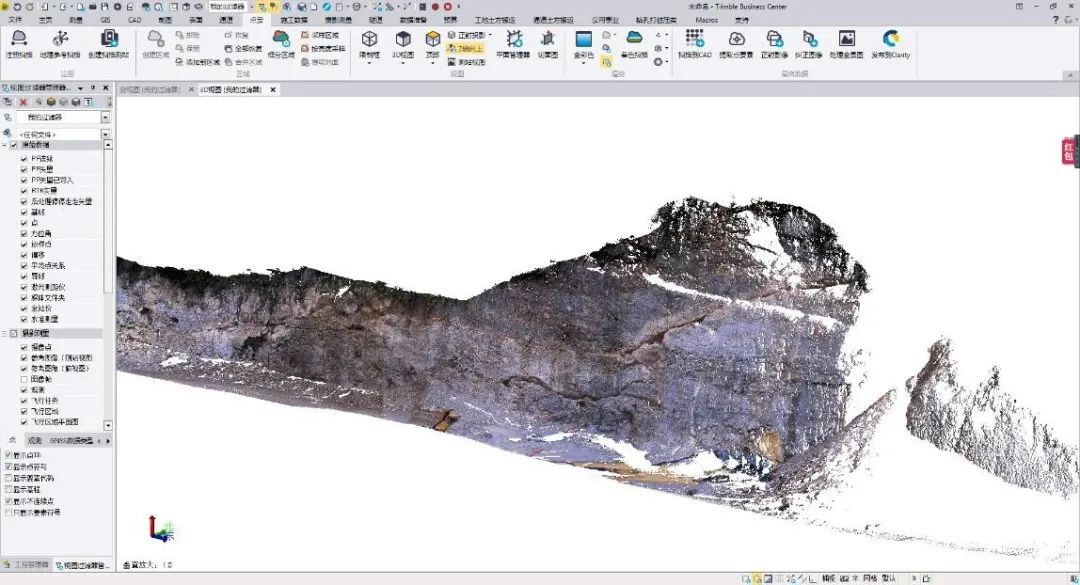Viewport: 1080px width, 585px height.
Task: Select the Limit Box tool icon
Action: tap(370, 39)
